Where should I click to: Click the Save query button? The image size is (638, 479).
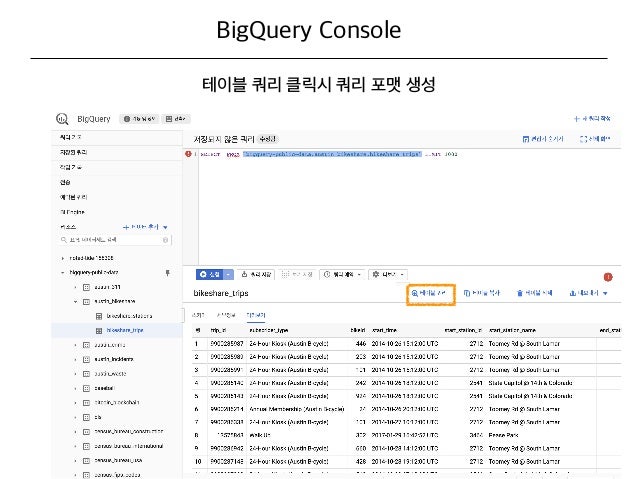coord(256,274)
